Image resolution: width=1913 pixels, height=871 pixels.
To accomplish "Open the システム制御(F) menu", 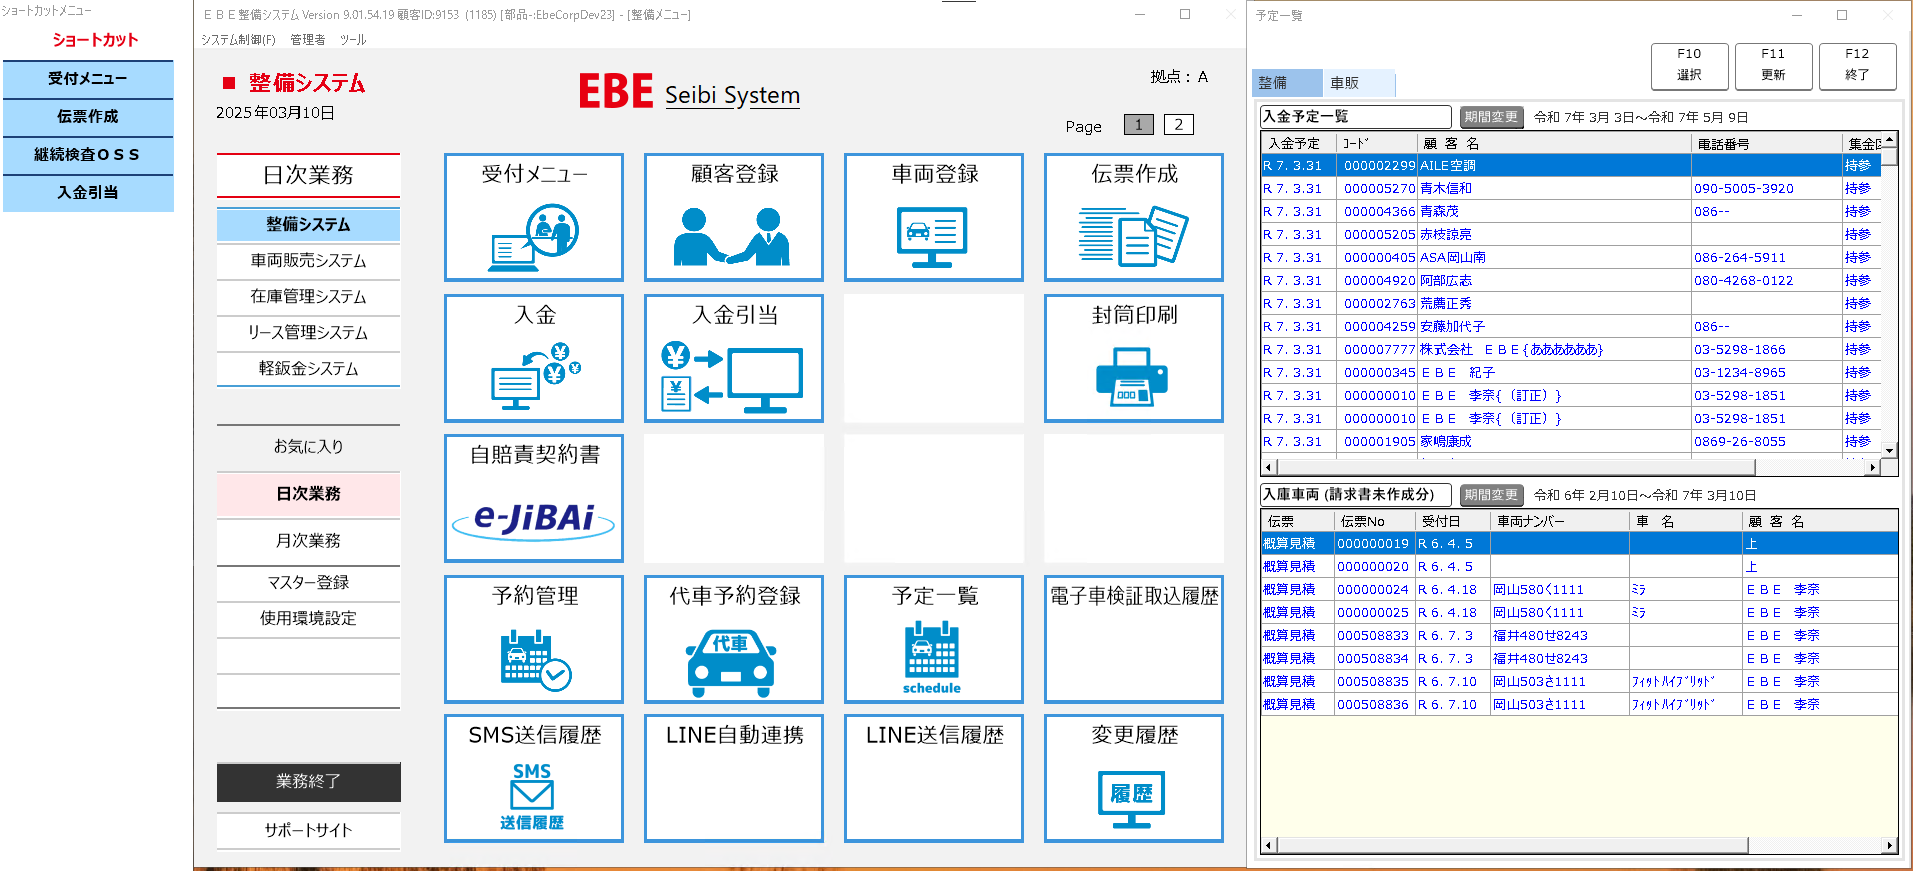I will [x=238, y=40].
